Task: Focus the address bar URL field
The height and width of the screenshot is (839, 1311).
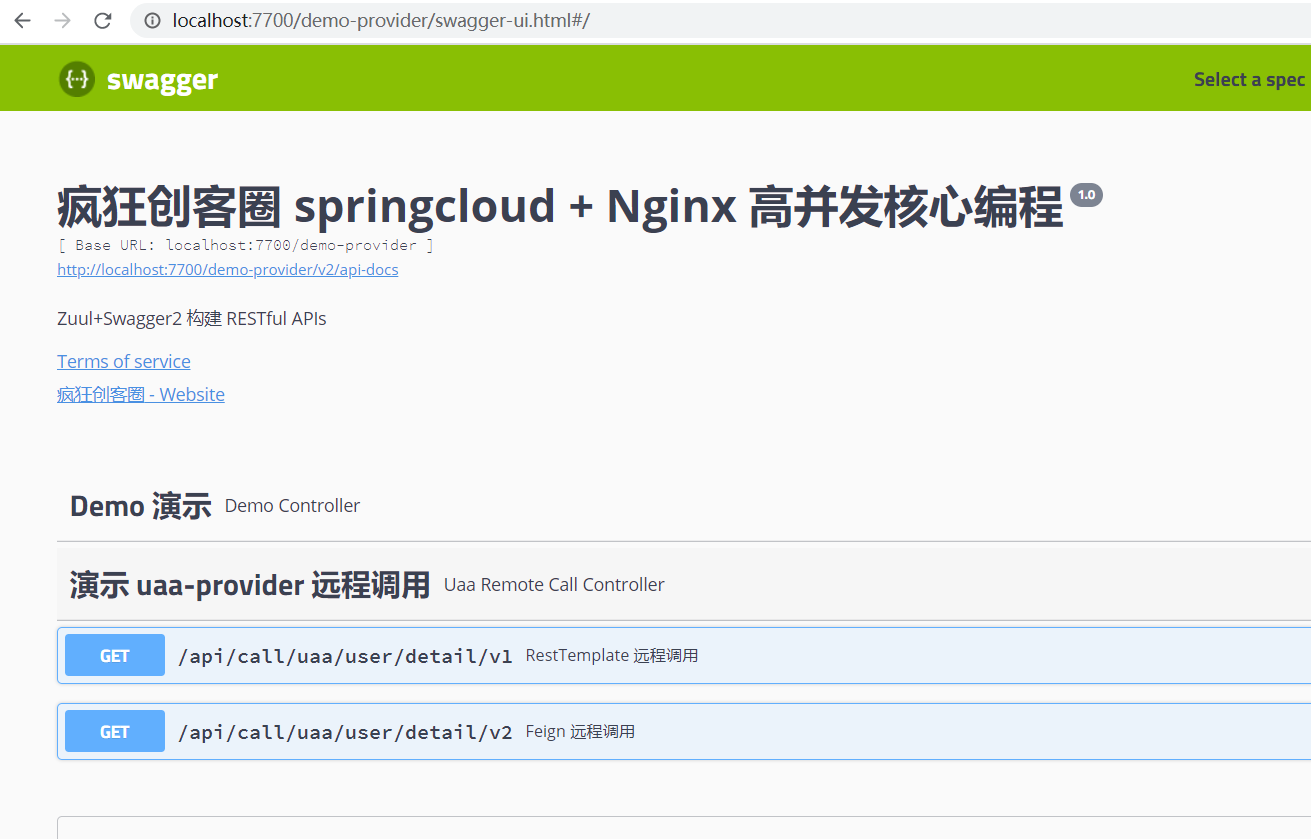Action: click(x=720, y=21)
